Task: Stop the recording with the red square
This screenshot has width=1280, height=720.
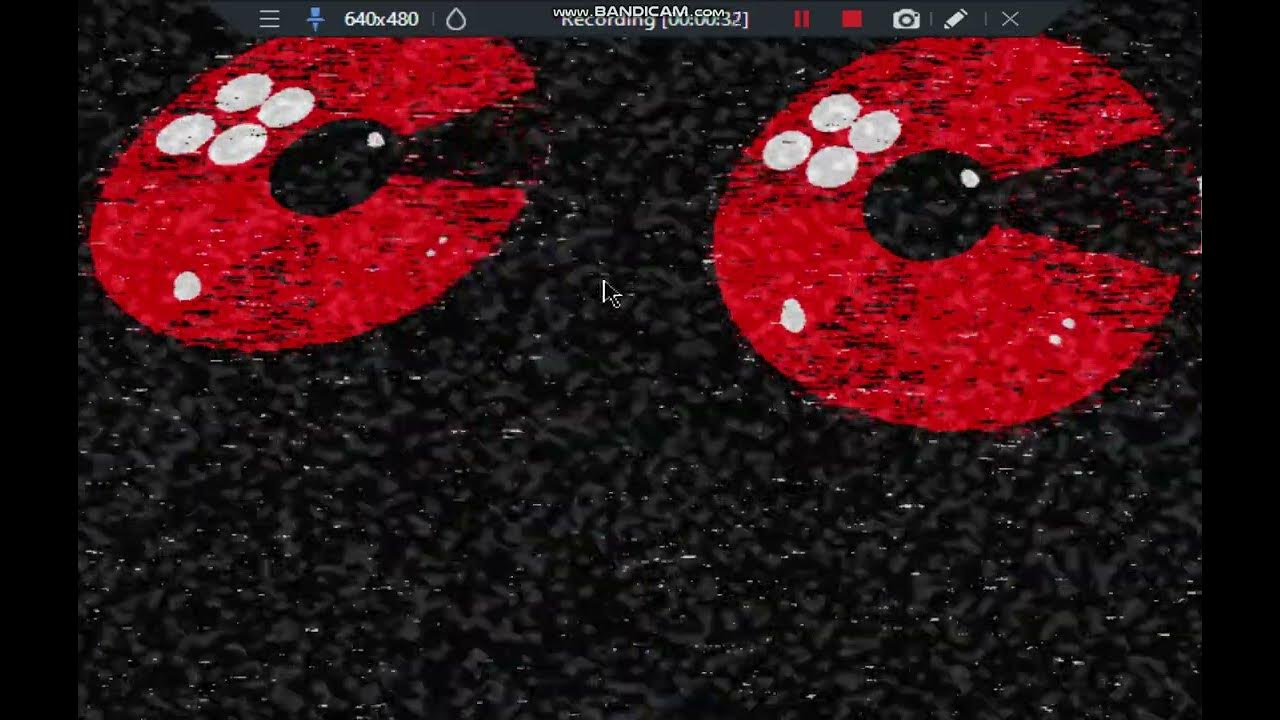Action: [x=852, y=19]
